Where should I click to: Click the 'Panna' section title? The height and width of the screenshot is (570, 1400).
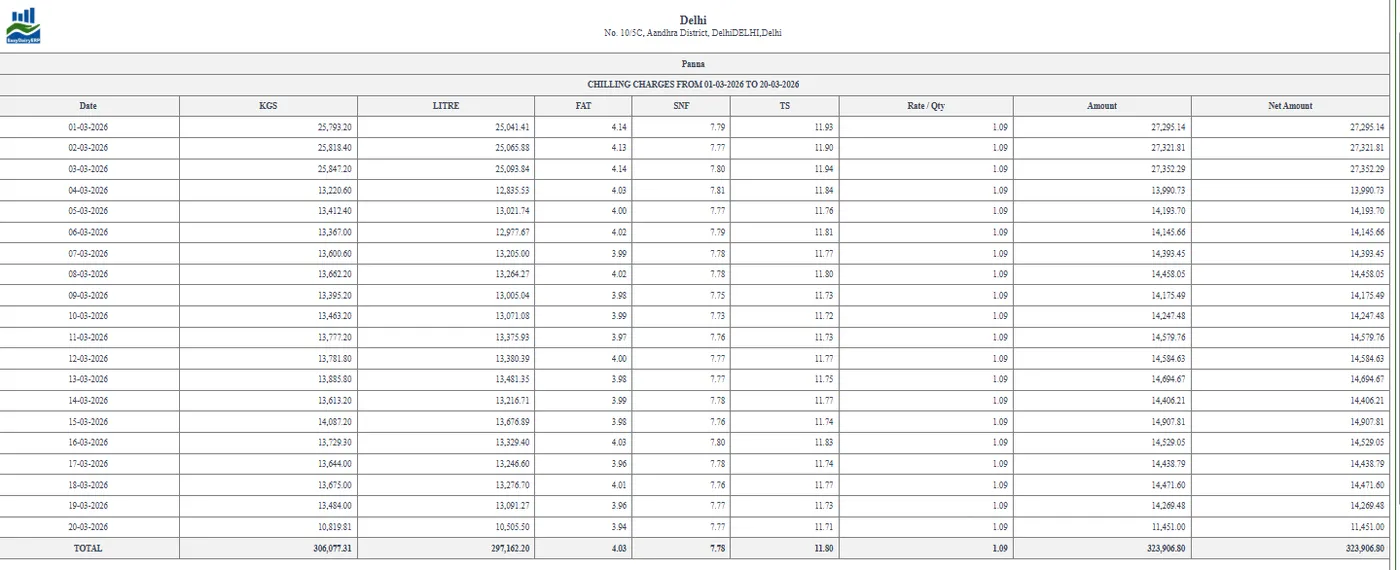[693, 64]
